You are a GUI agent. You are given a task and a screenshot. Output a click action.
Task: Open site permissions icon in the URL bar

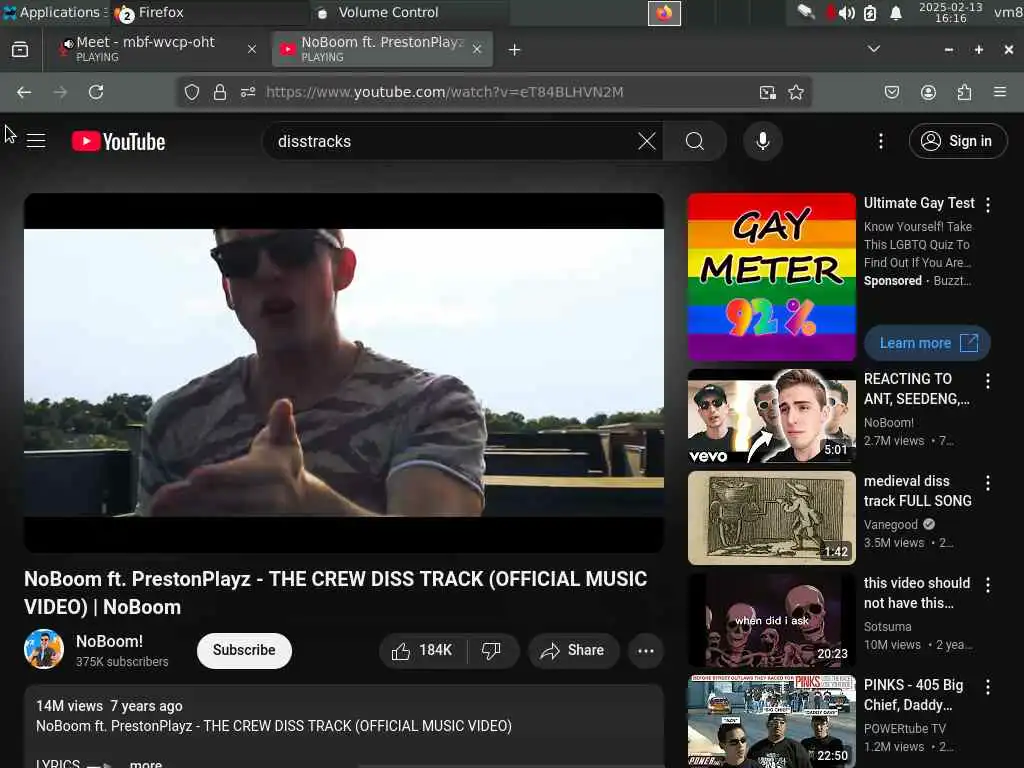coord(248,92)
